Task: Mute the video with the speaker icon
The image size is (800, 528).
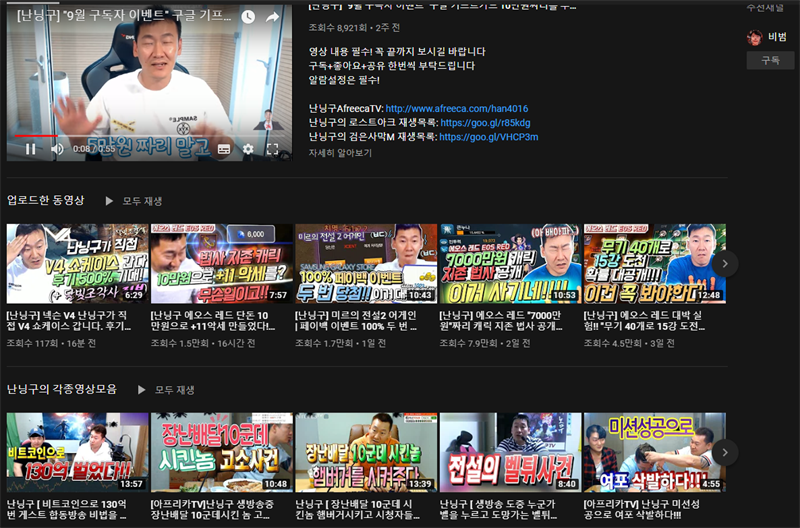Action: [x=57, y=149]
